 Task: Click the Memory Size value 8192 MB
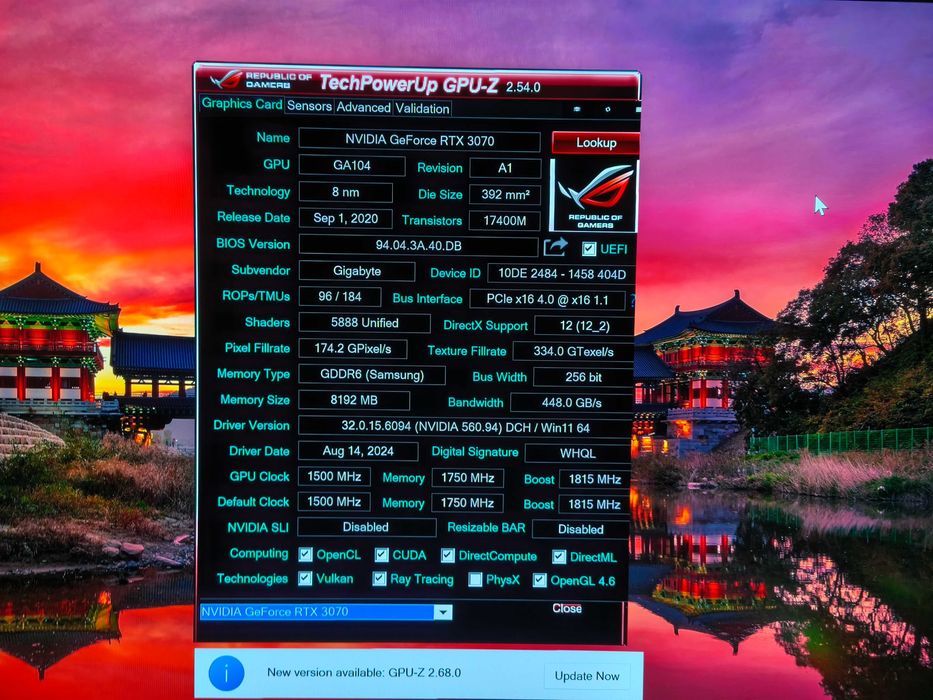click(x=354, y=400)
